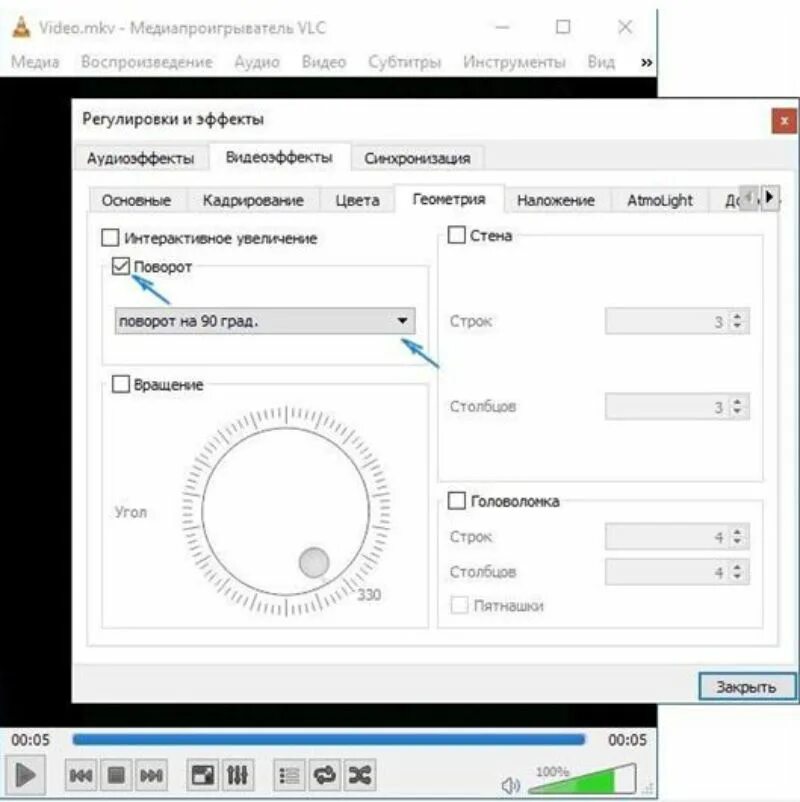Screen dimensions: 800x802
Task: Click the window resize grip corner
Action: tap(649, 788)
